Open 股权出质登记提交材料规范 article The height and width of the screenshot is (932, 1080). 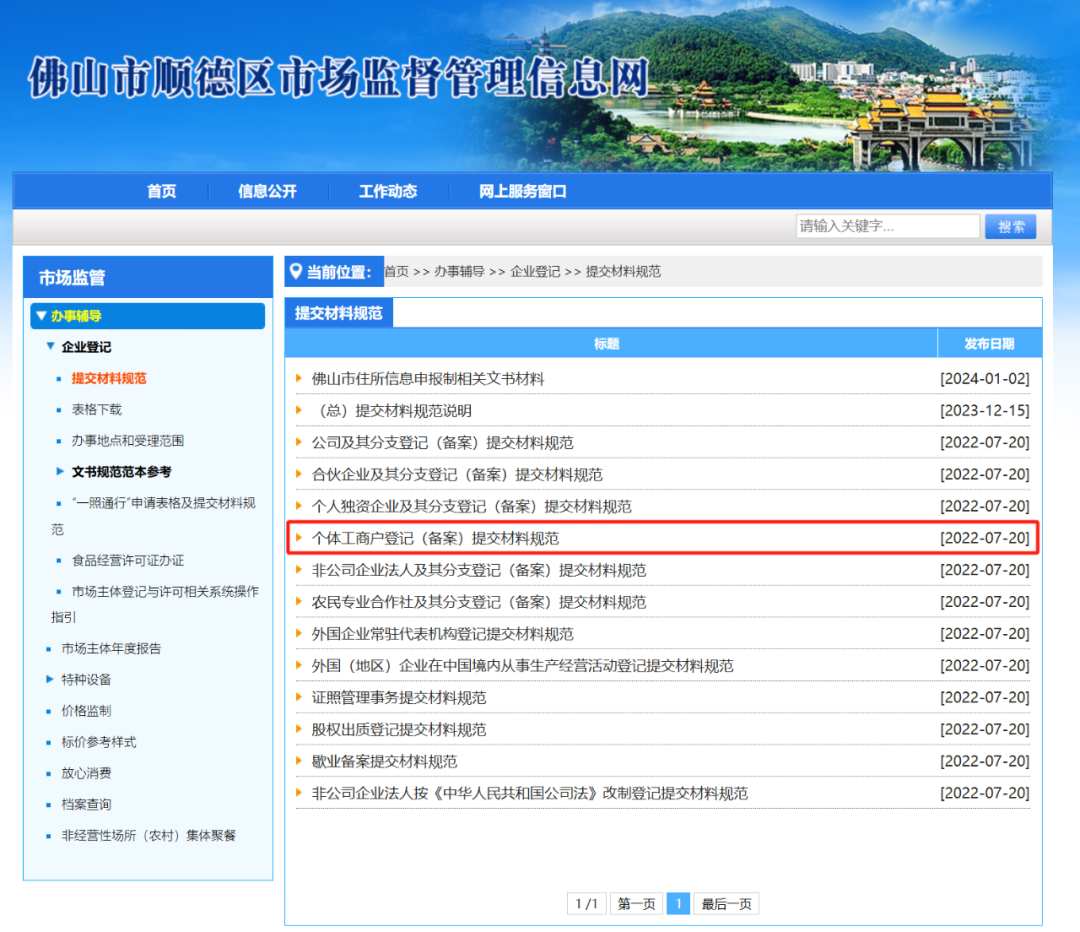click(399, 729)
